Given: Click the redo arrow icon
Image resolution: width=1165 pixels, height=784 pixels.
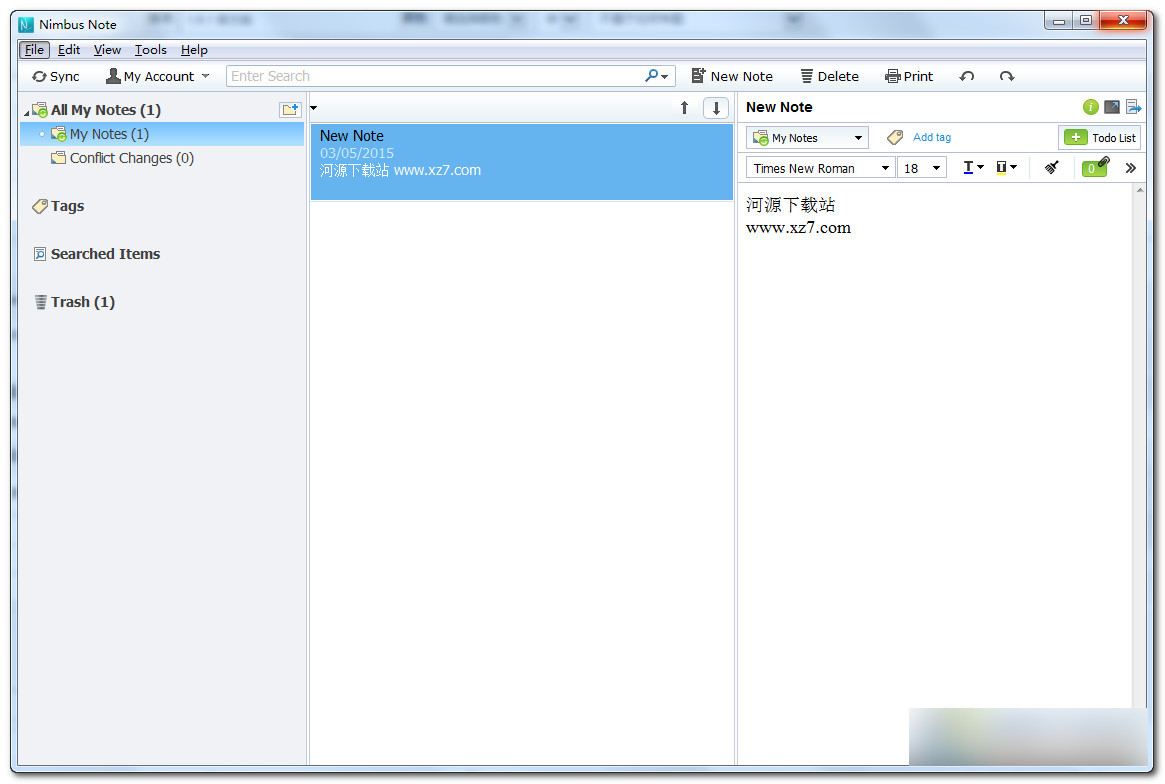Looking at the screenshot, I should [x=1006, y=76].
